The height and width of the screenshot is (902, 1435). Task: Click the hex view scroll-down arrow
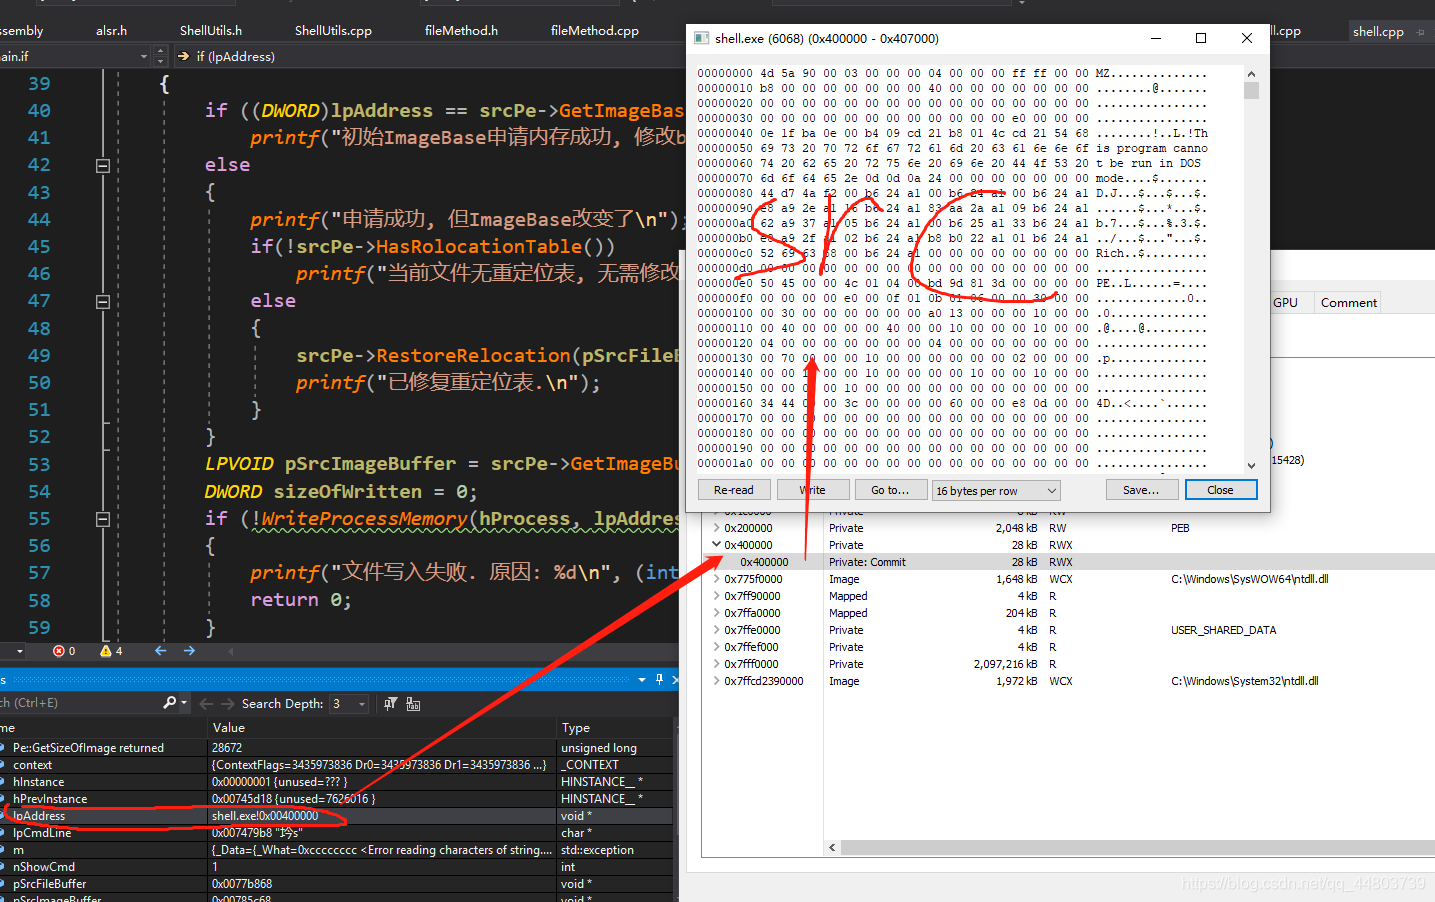(x=1251, y=466)
